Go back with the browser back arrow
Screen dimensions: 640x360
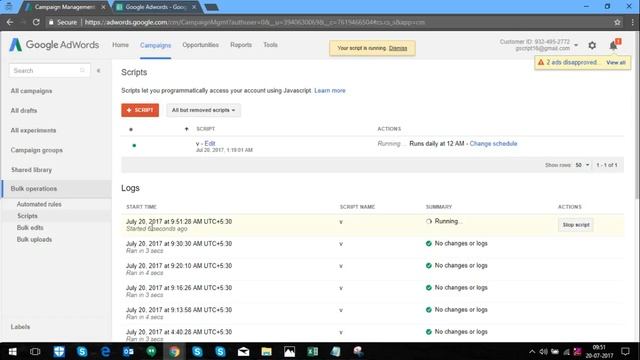10,22
